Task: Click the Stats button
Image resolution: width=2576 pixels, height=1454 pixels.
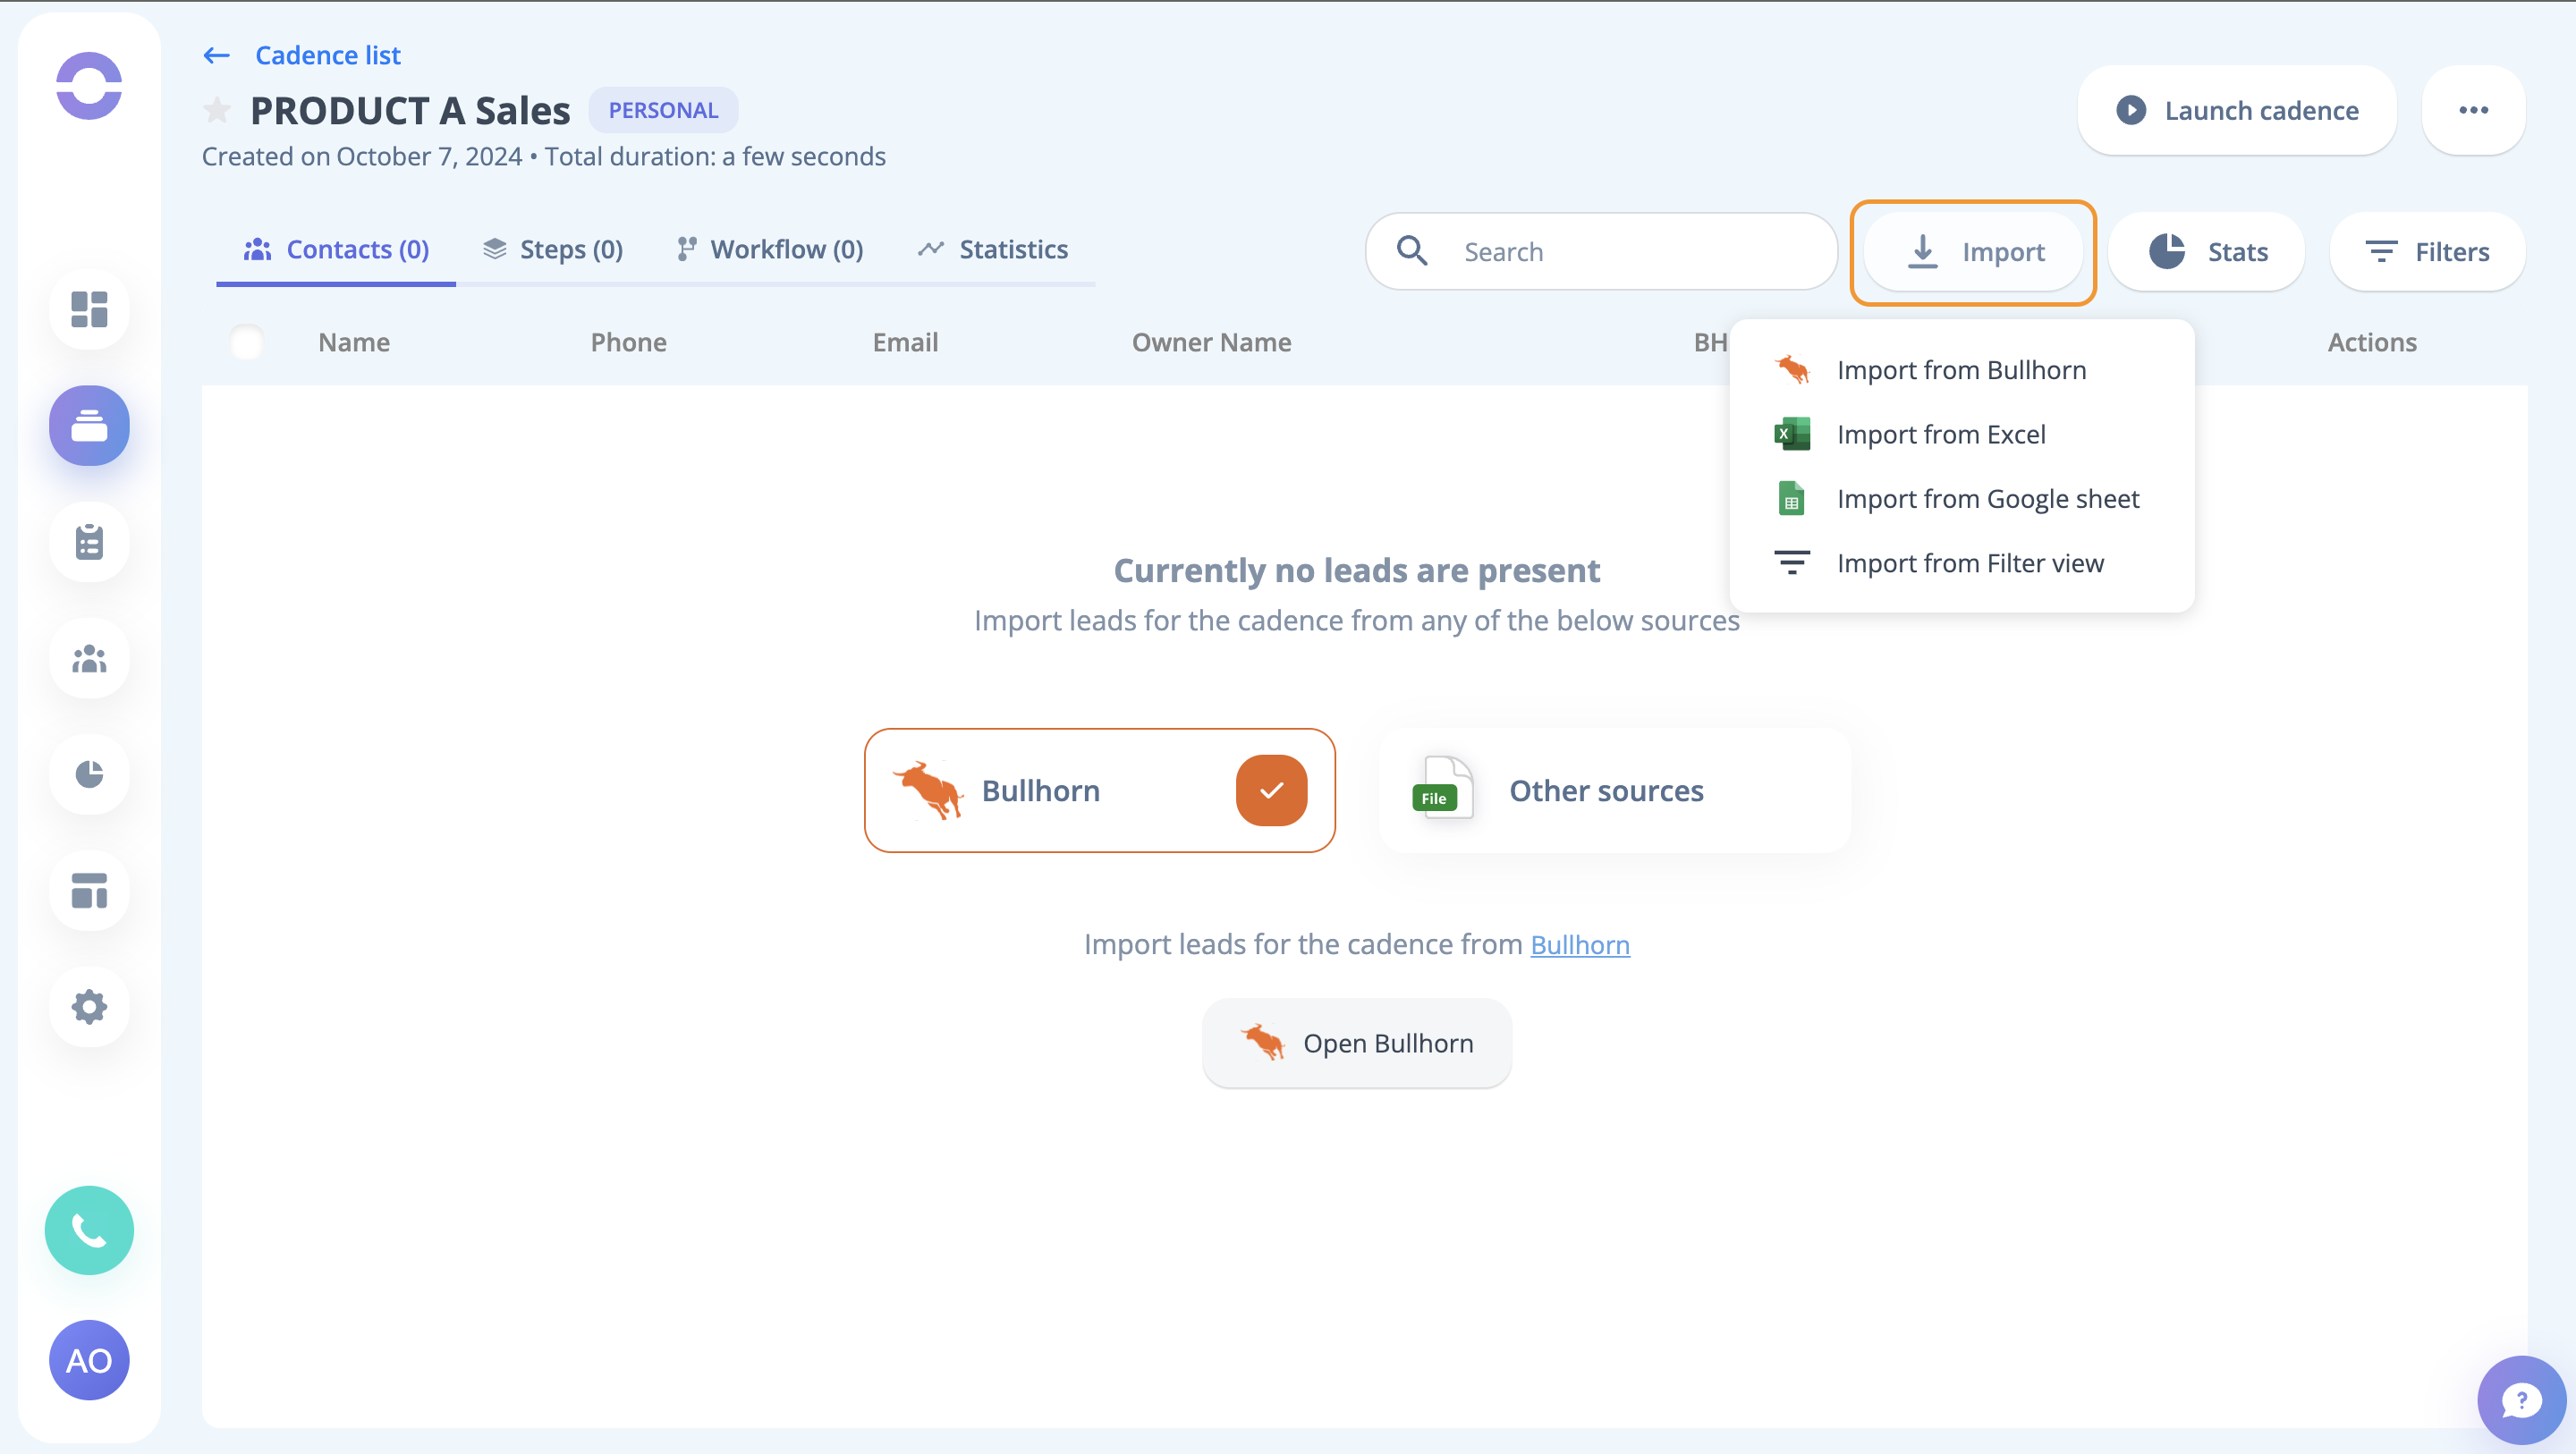Action: click(x=2207, y=252)
